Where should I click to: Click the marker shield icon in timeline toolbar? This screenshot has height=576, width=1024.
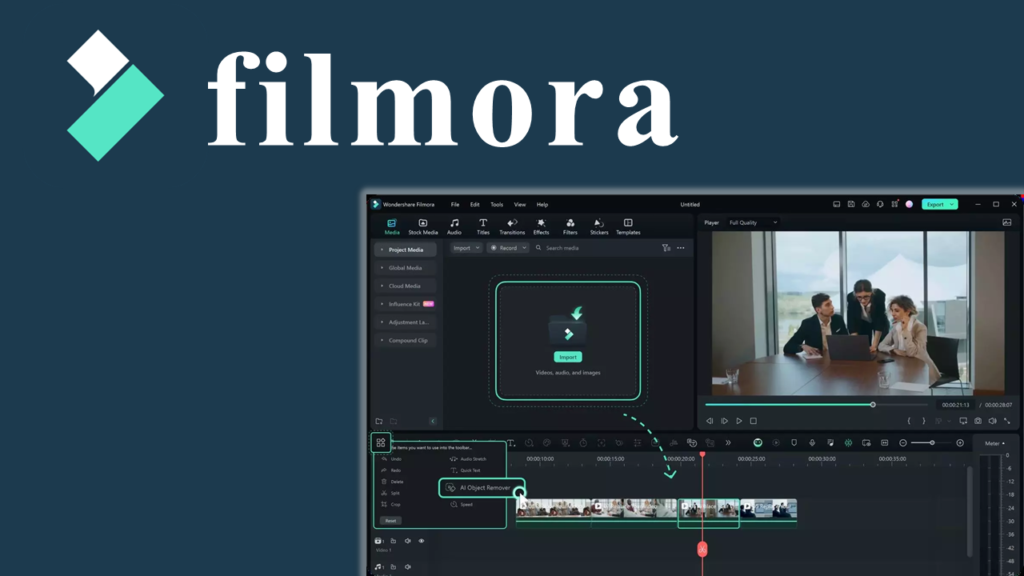pos(794,443)
